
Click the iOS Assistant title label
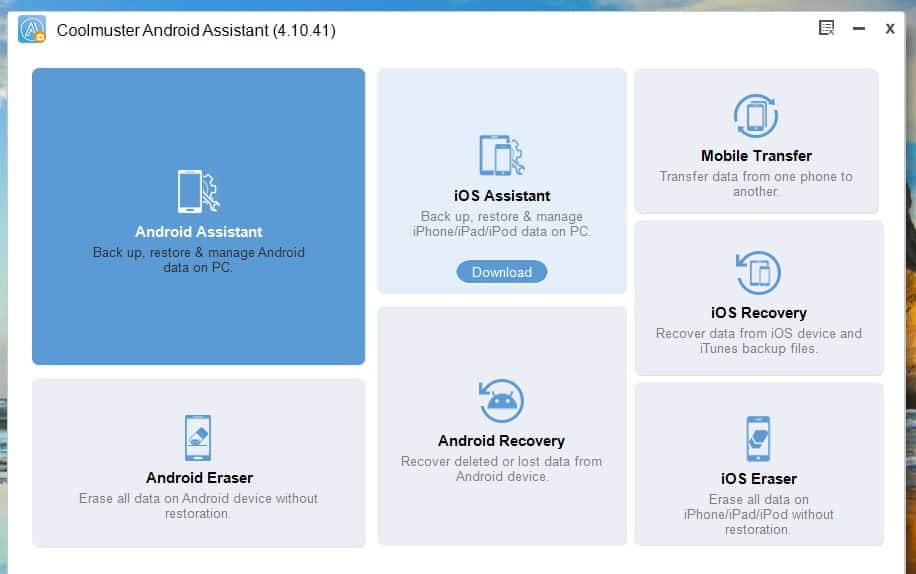tap(501, 196)
